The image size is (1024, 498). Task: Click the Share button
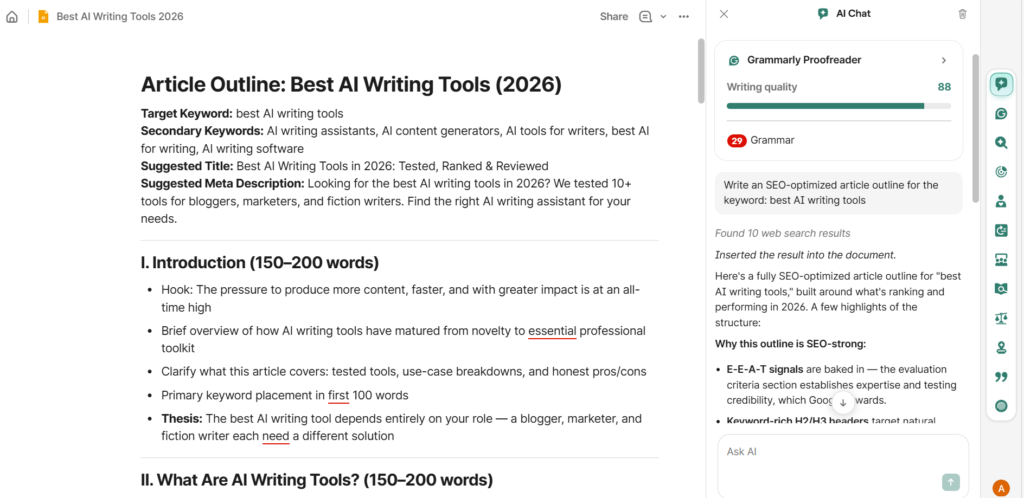tap(613, 16)
